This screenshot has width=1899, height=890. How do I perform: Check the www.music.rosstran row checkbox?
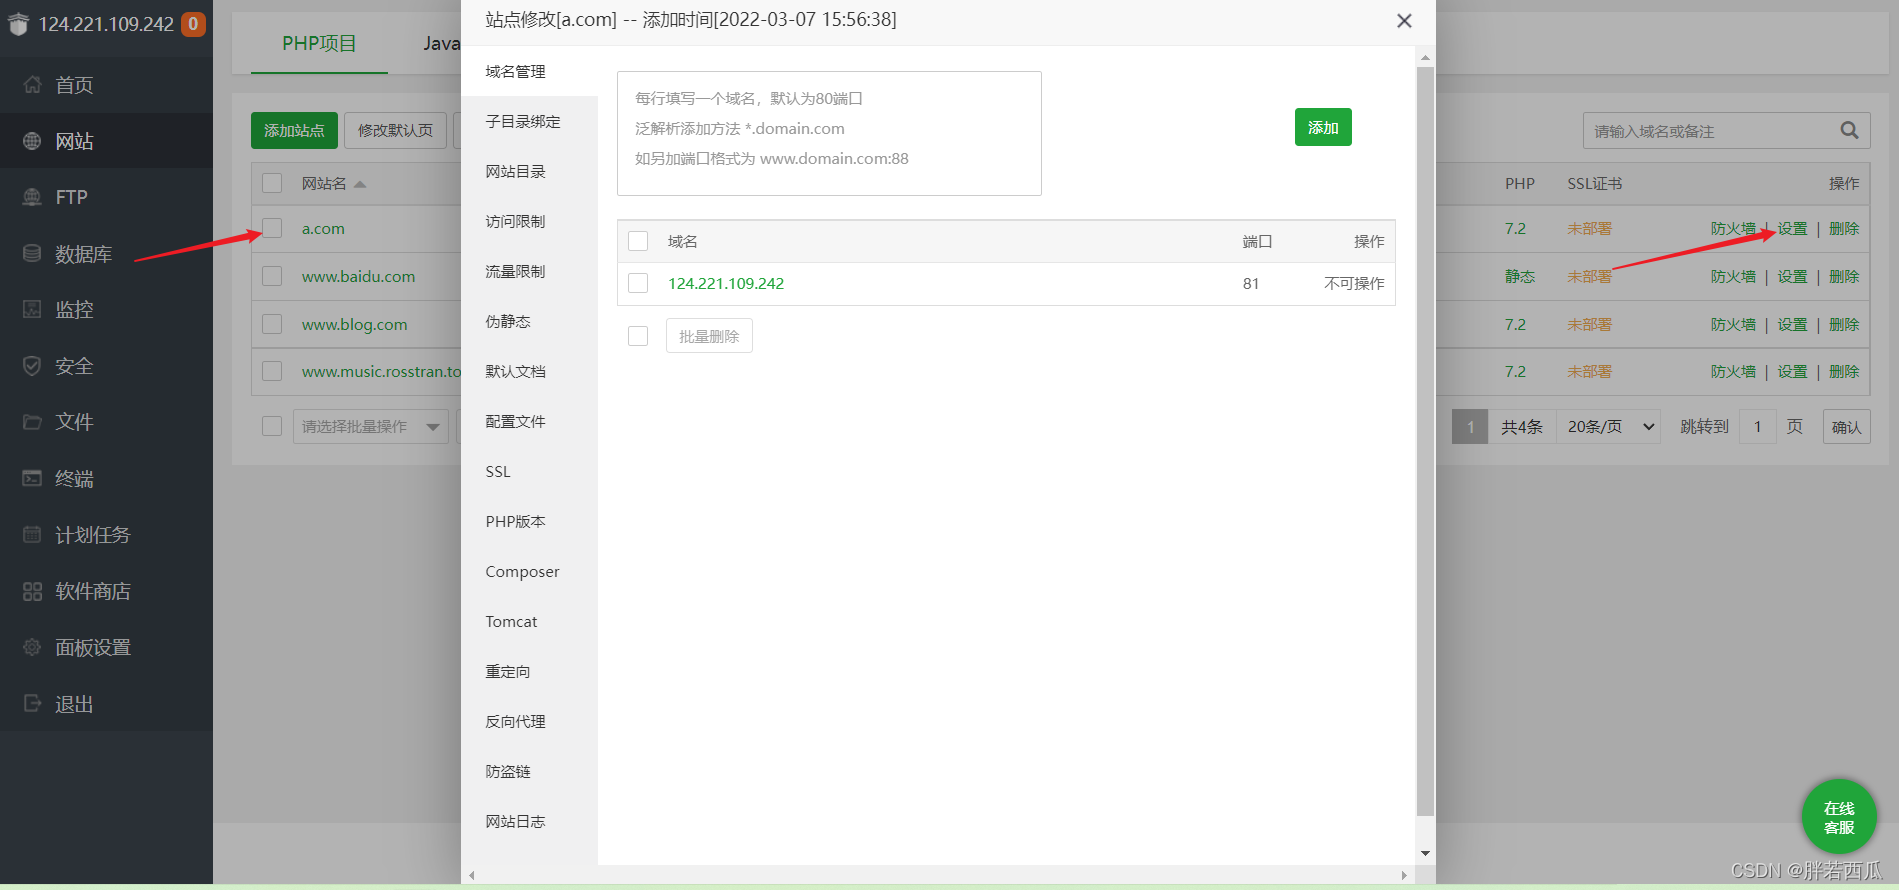[x=272, y=371]
